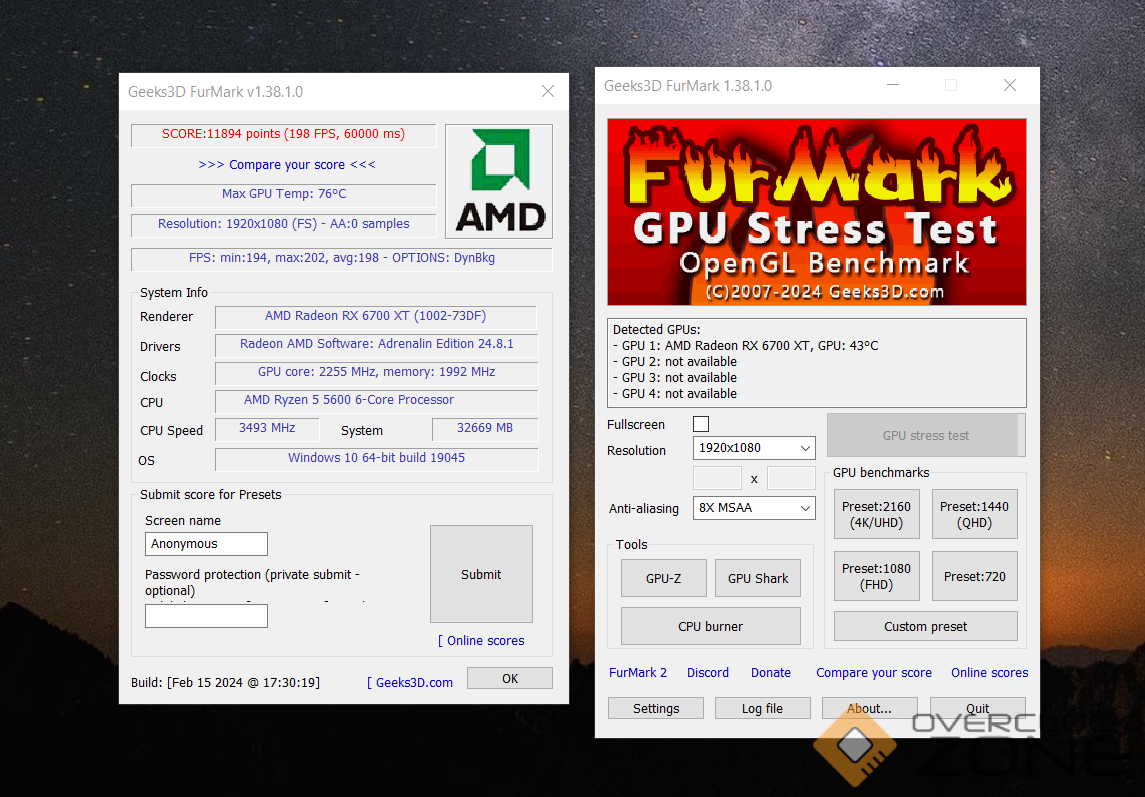Viewport: 1145px width, 797px height.
Task: Run the Preset:720 benchmark
Action: [x=974, y=576]
